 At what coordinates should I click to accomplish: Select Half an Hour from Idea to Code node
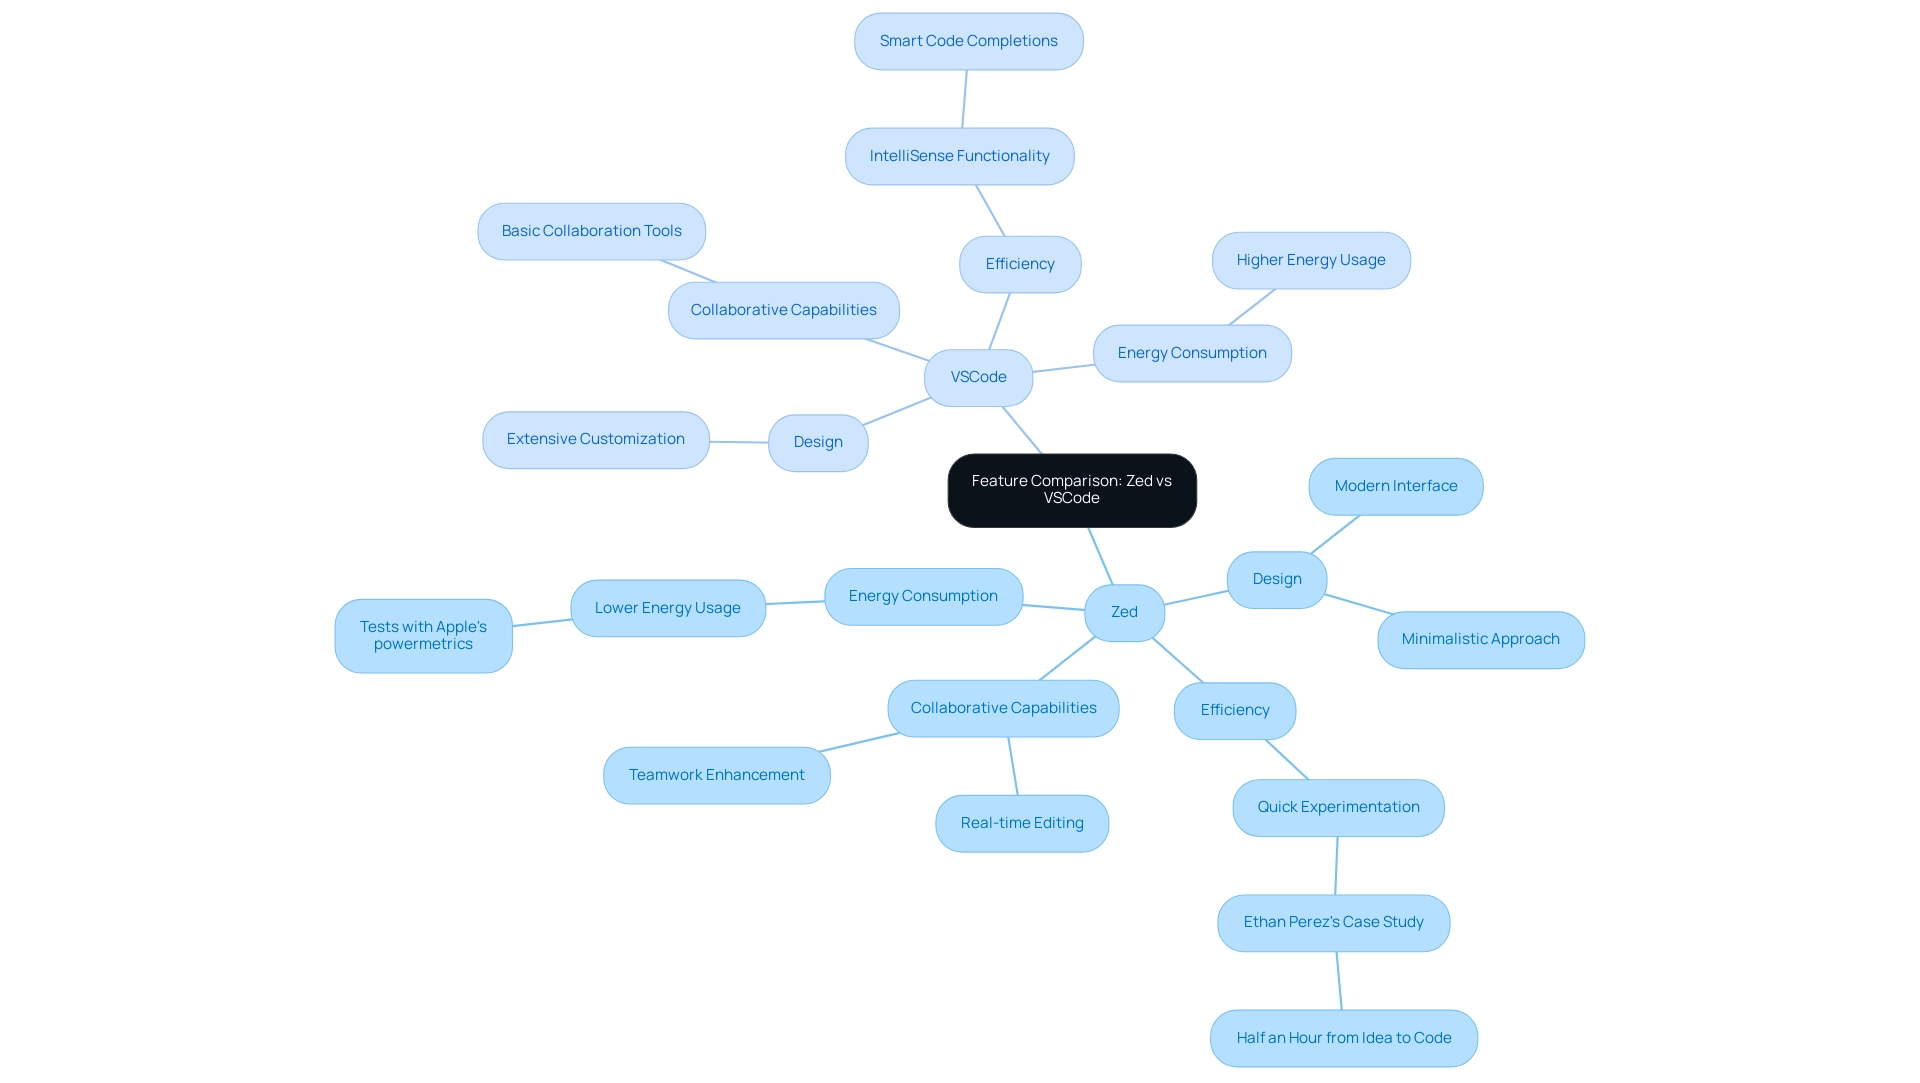click(x=1344, y=1038)
